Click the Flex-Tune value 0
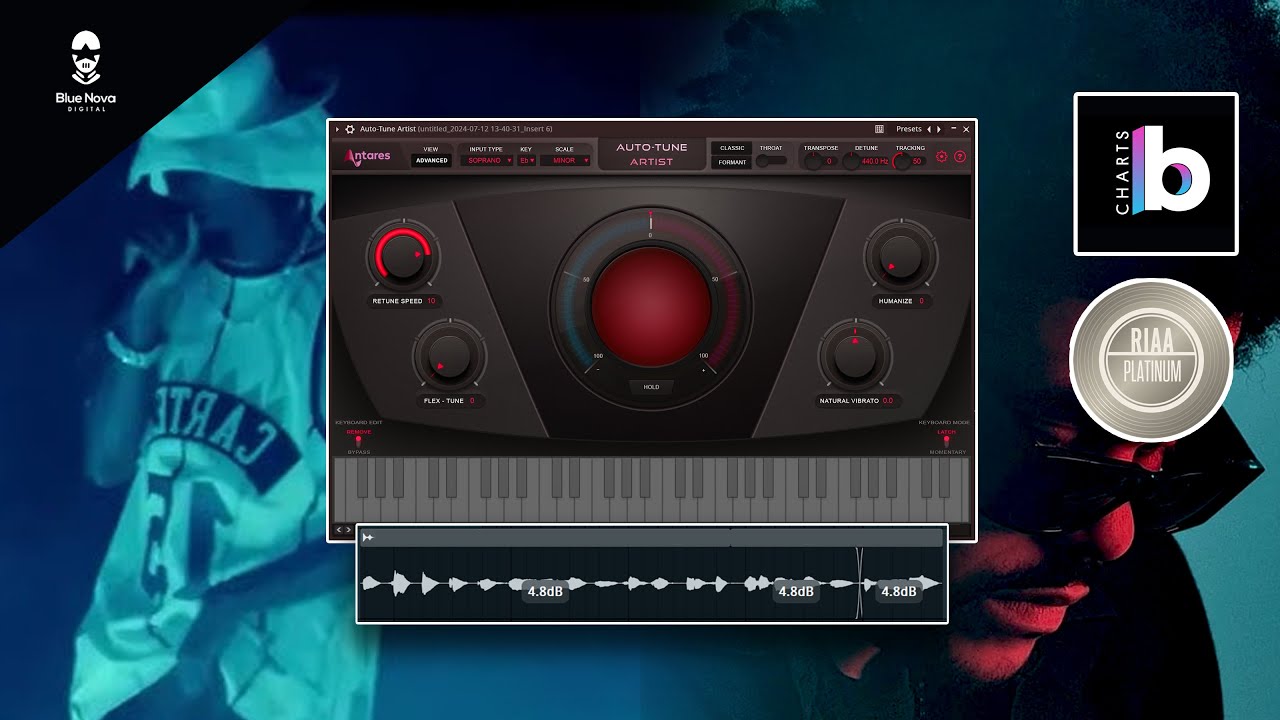Viewport: 1280px width, 720px height. point(472,400)
